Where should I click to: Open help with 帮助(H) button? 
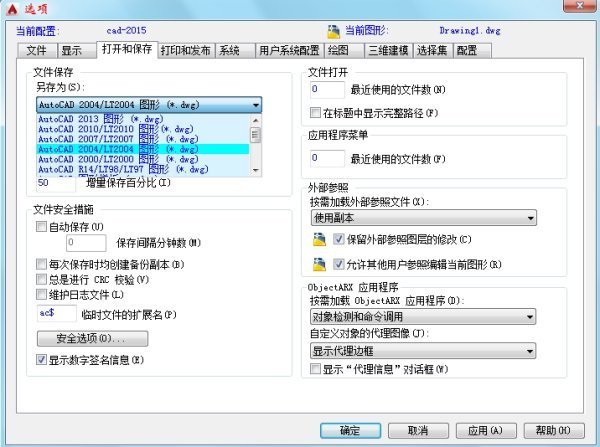pos(554,431)
